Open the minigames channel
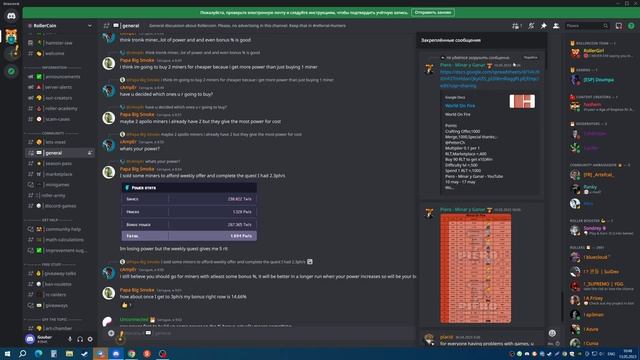Image resolution: width=640 pixels, height=360 pixels. click(60, 184)
